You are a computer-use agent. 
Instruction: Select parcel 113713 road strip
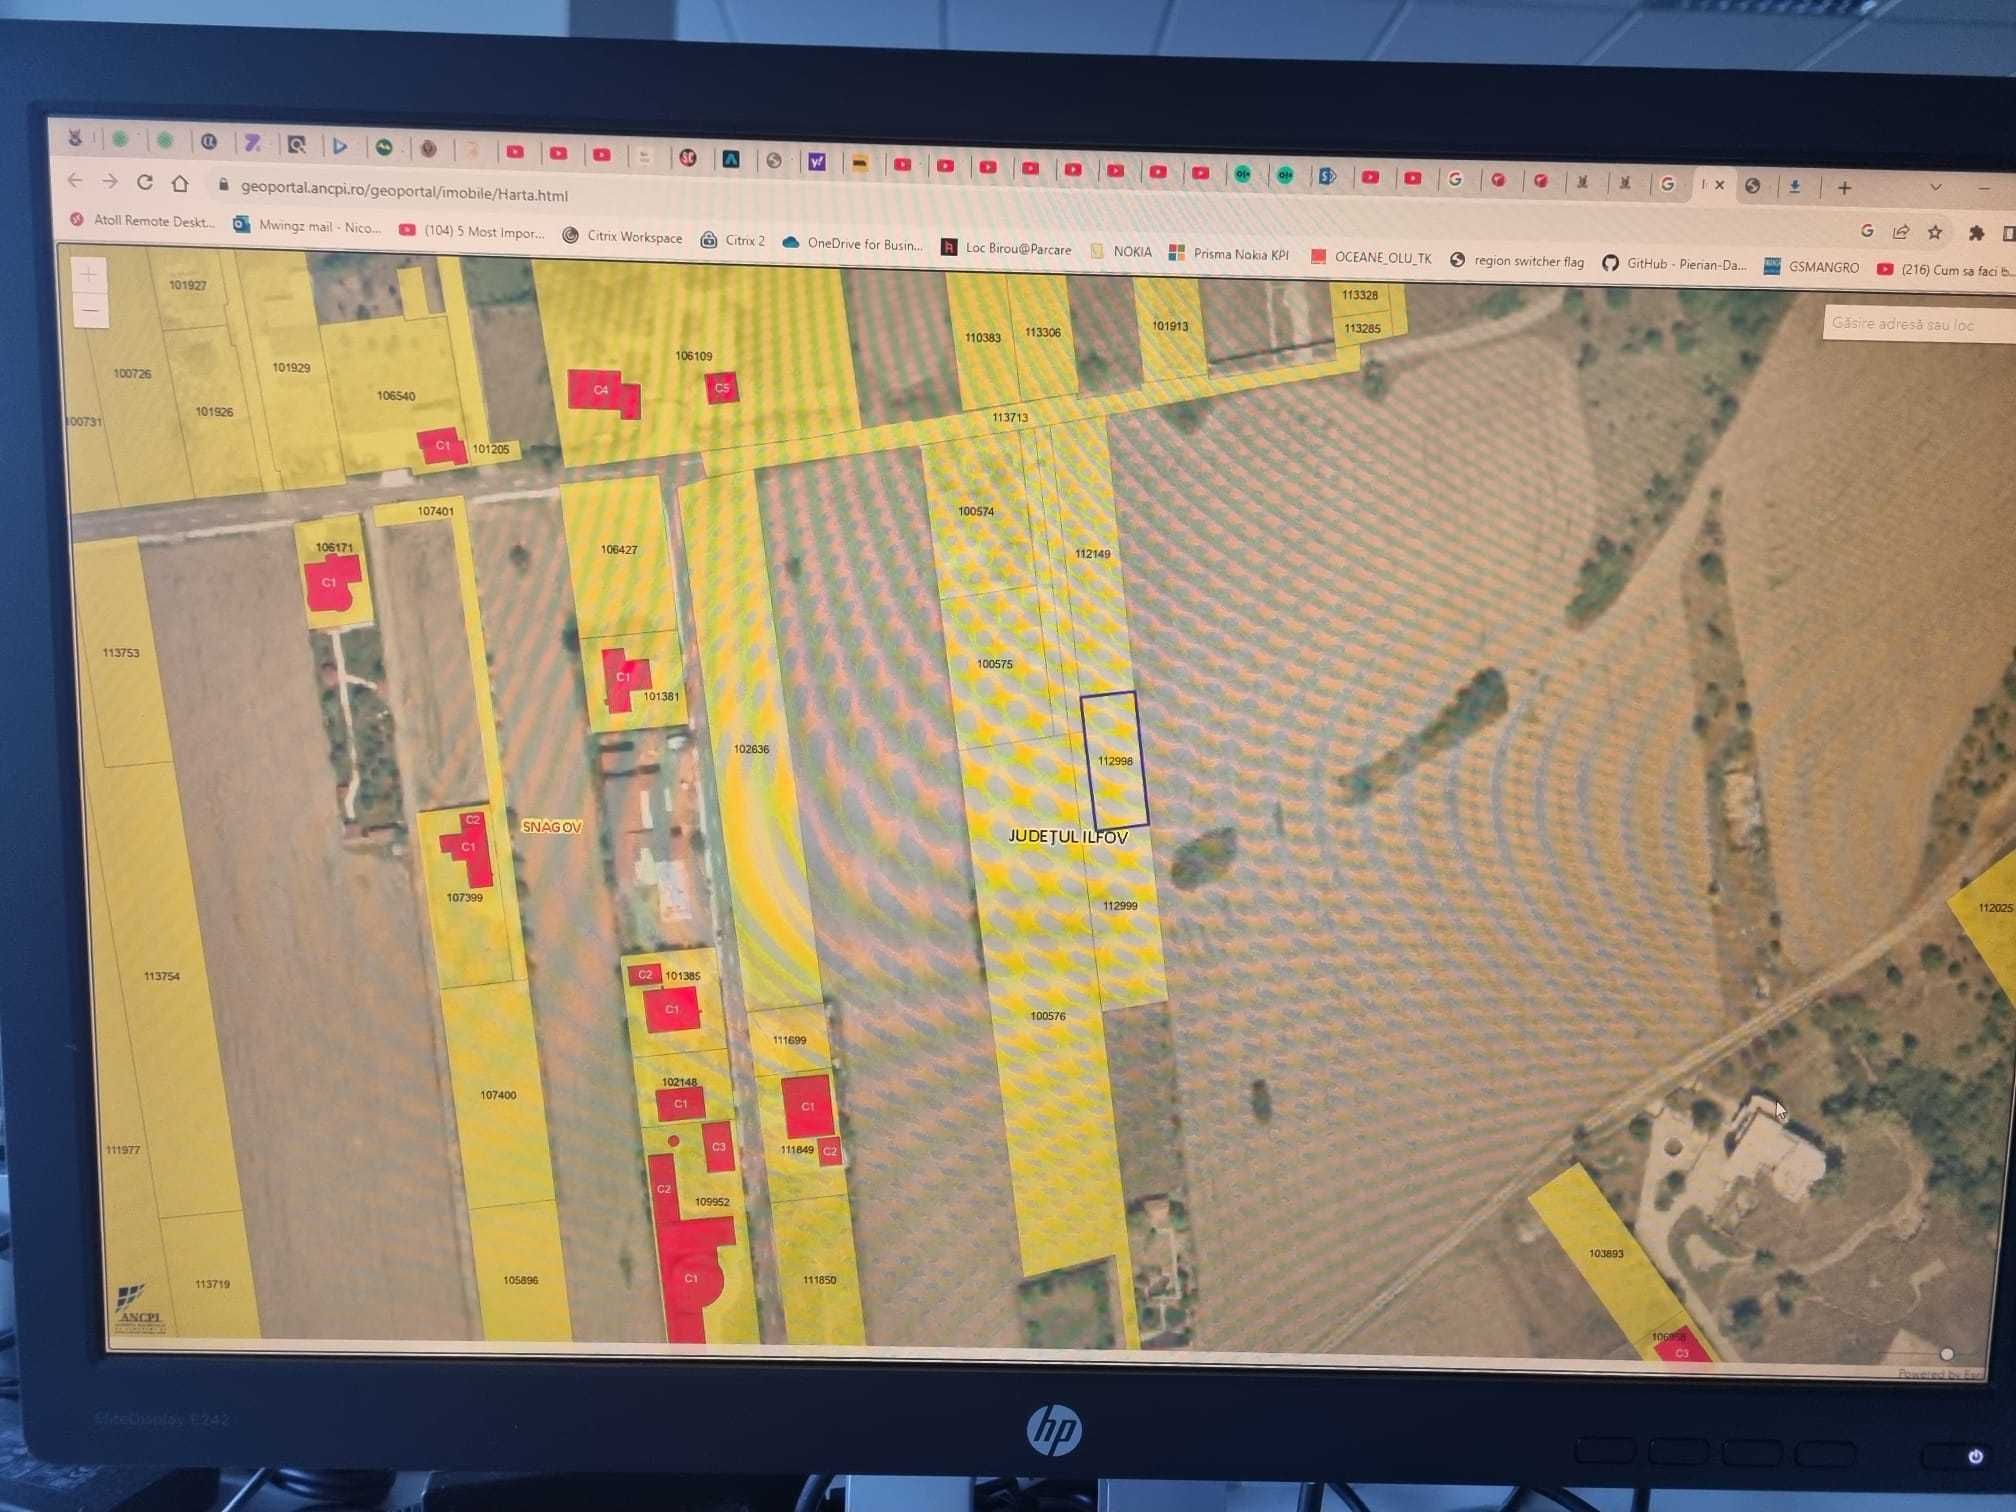click(1010, 417)
